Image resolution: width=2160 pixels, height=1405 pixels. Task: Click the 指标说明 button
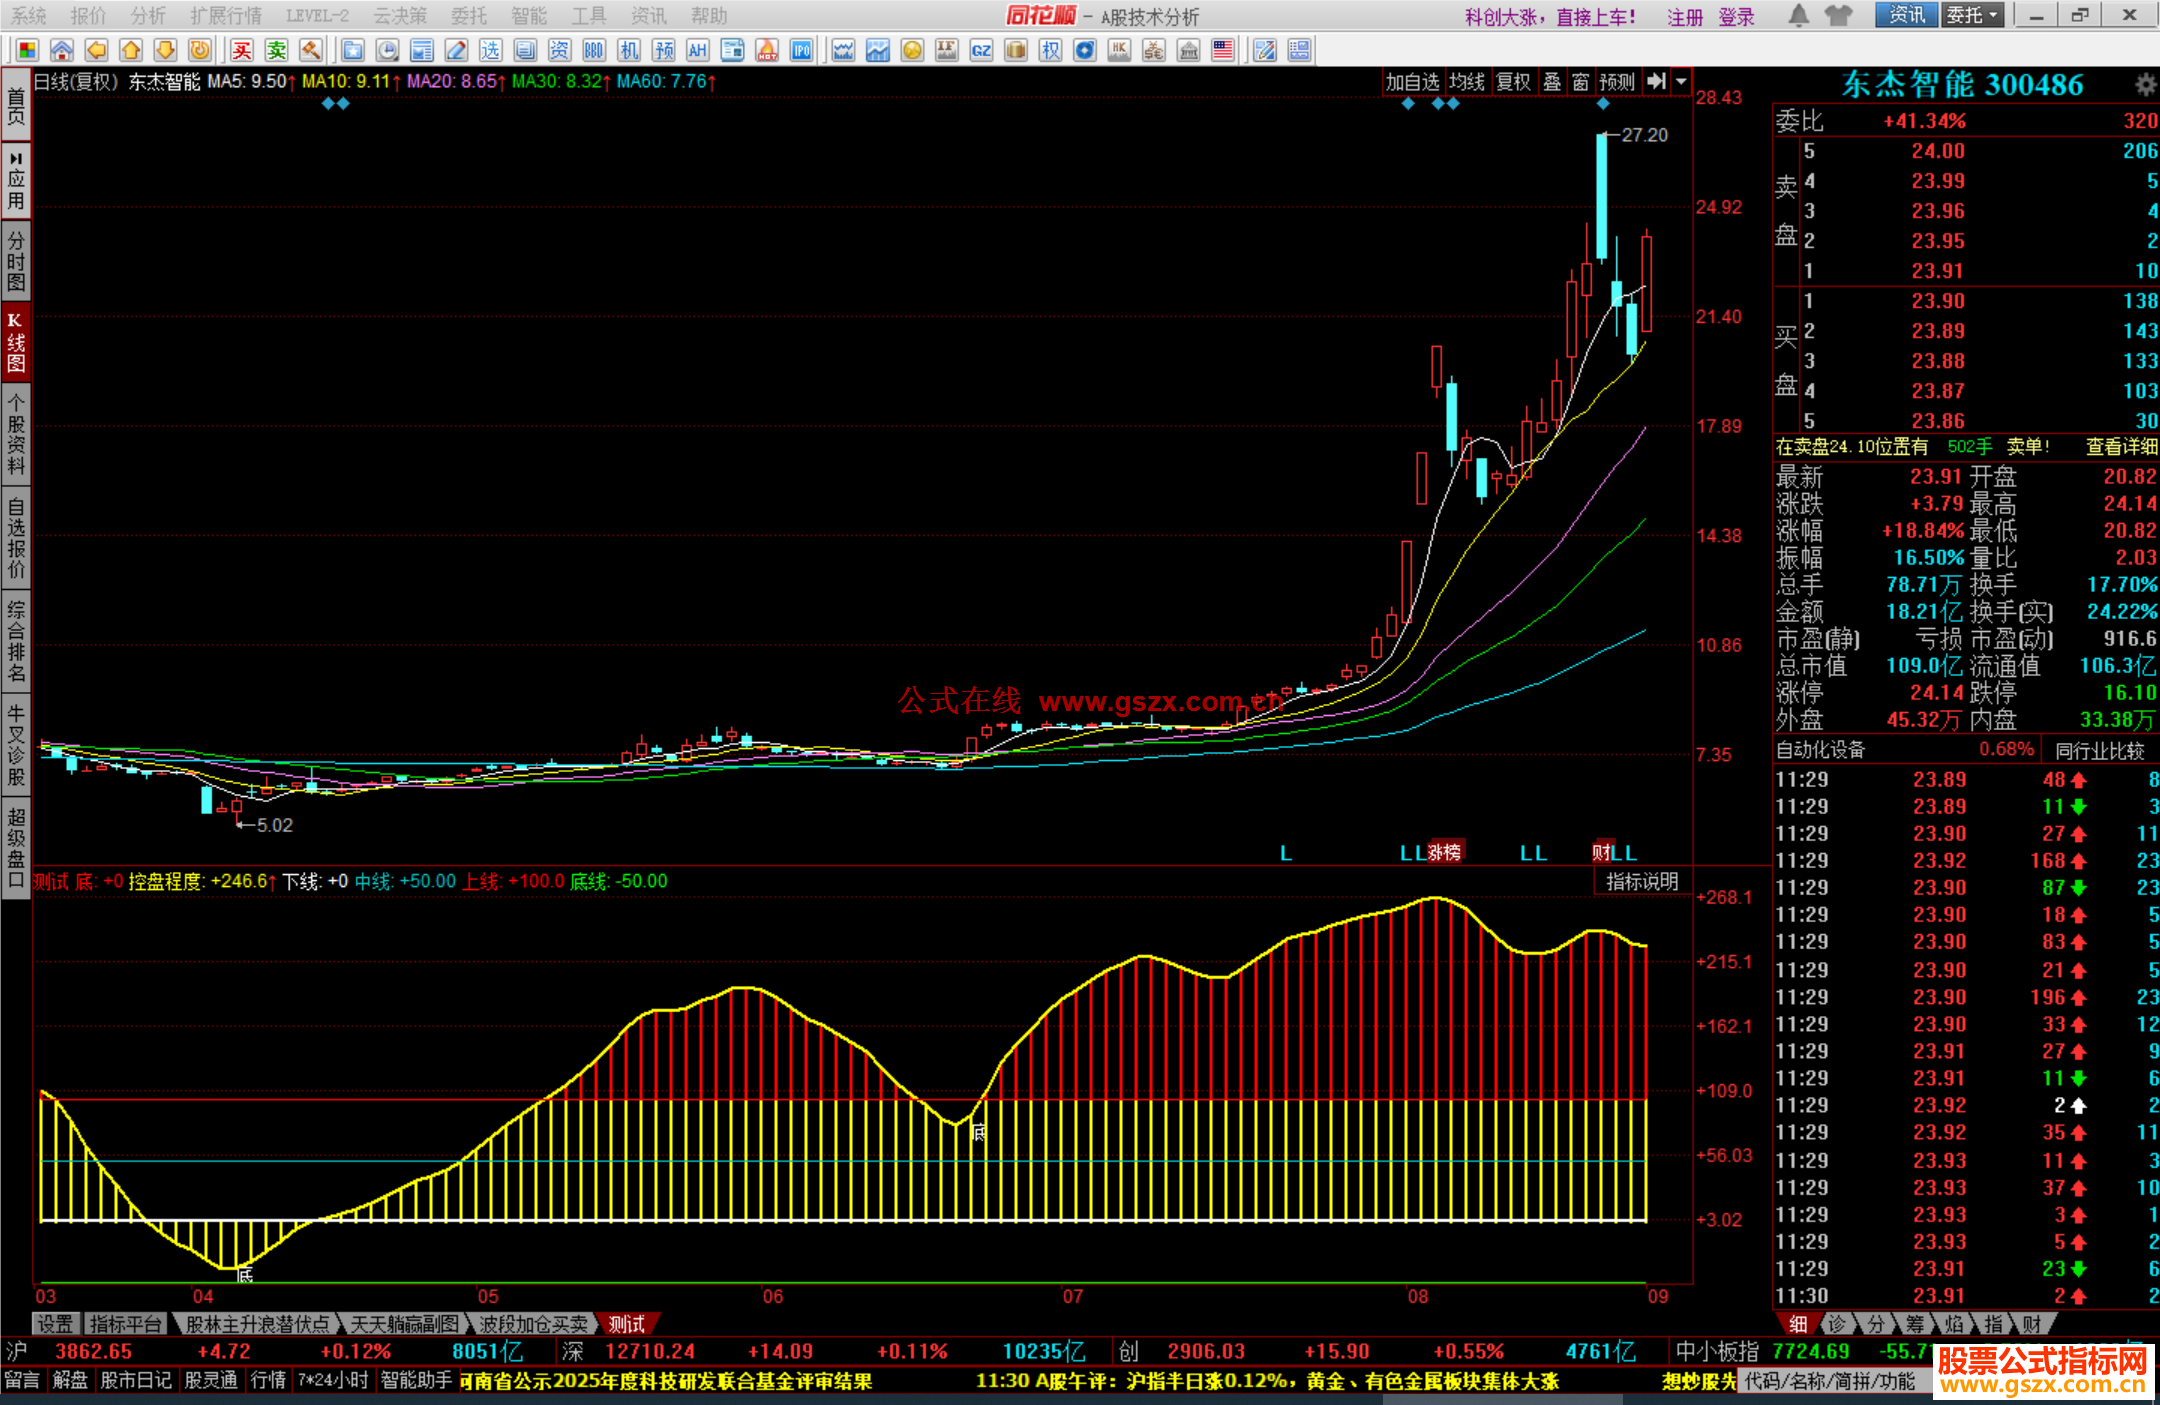click(x=1641, y=881)
